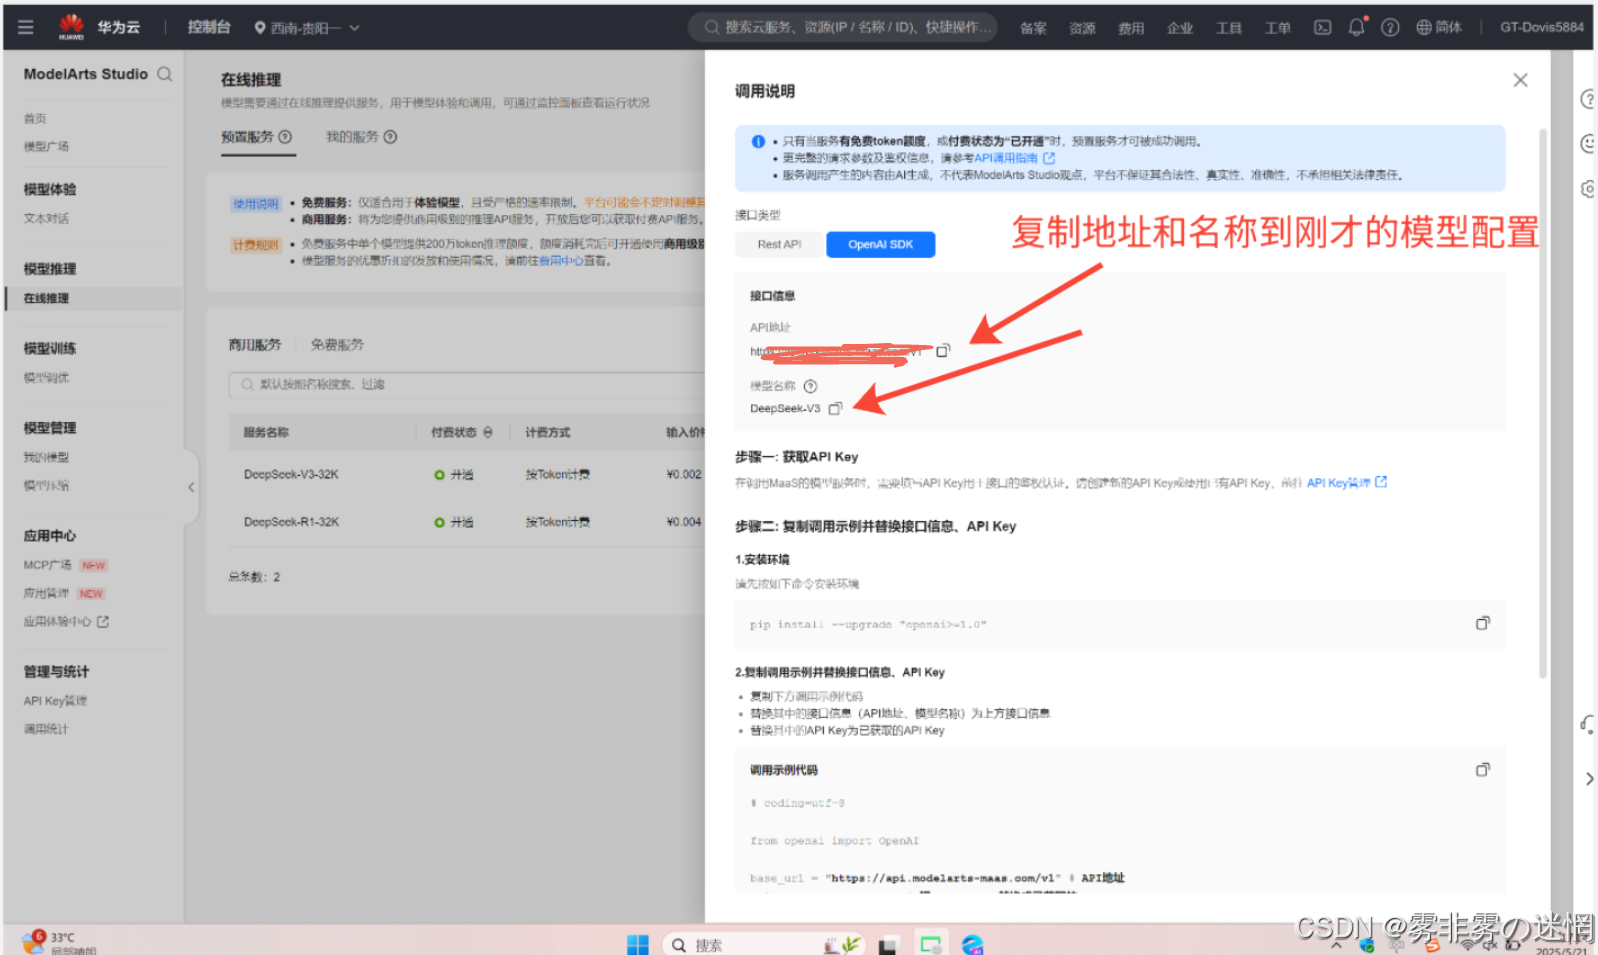Open 模型调优 in the sidebar
Viewport: 1598px width, 955px height.
[46, 377]
